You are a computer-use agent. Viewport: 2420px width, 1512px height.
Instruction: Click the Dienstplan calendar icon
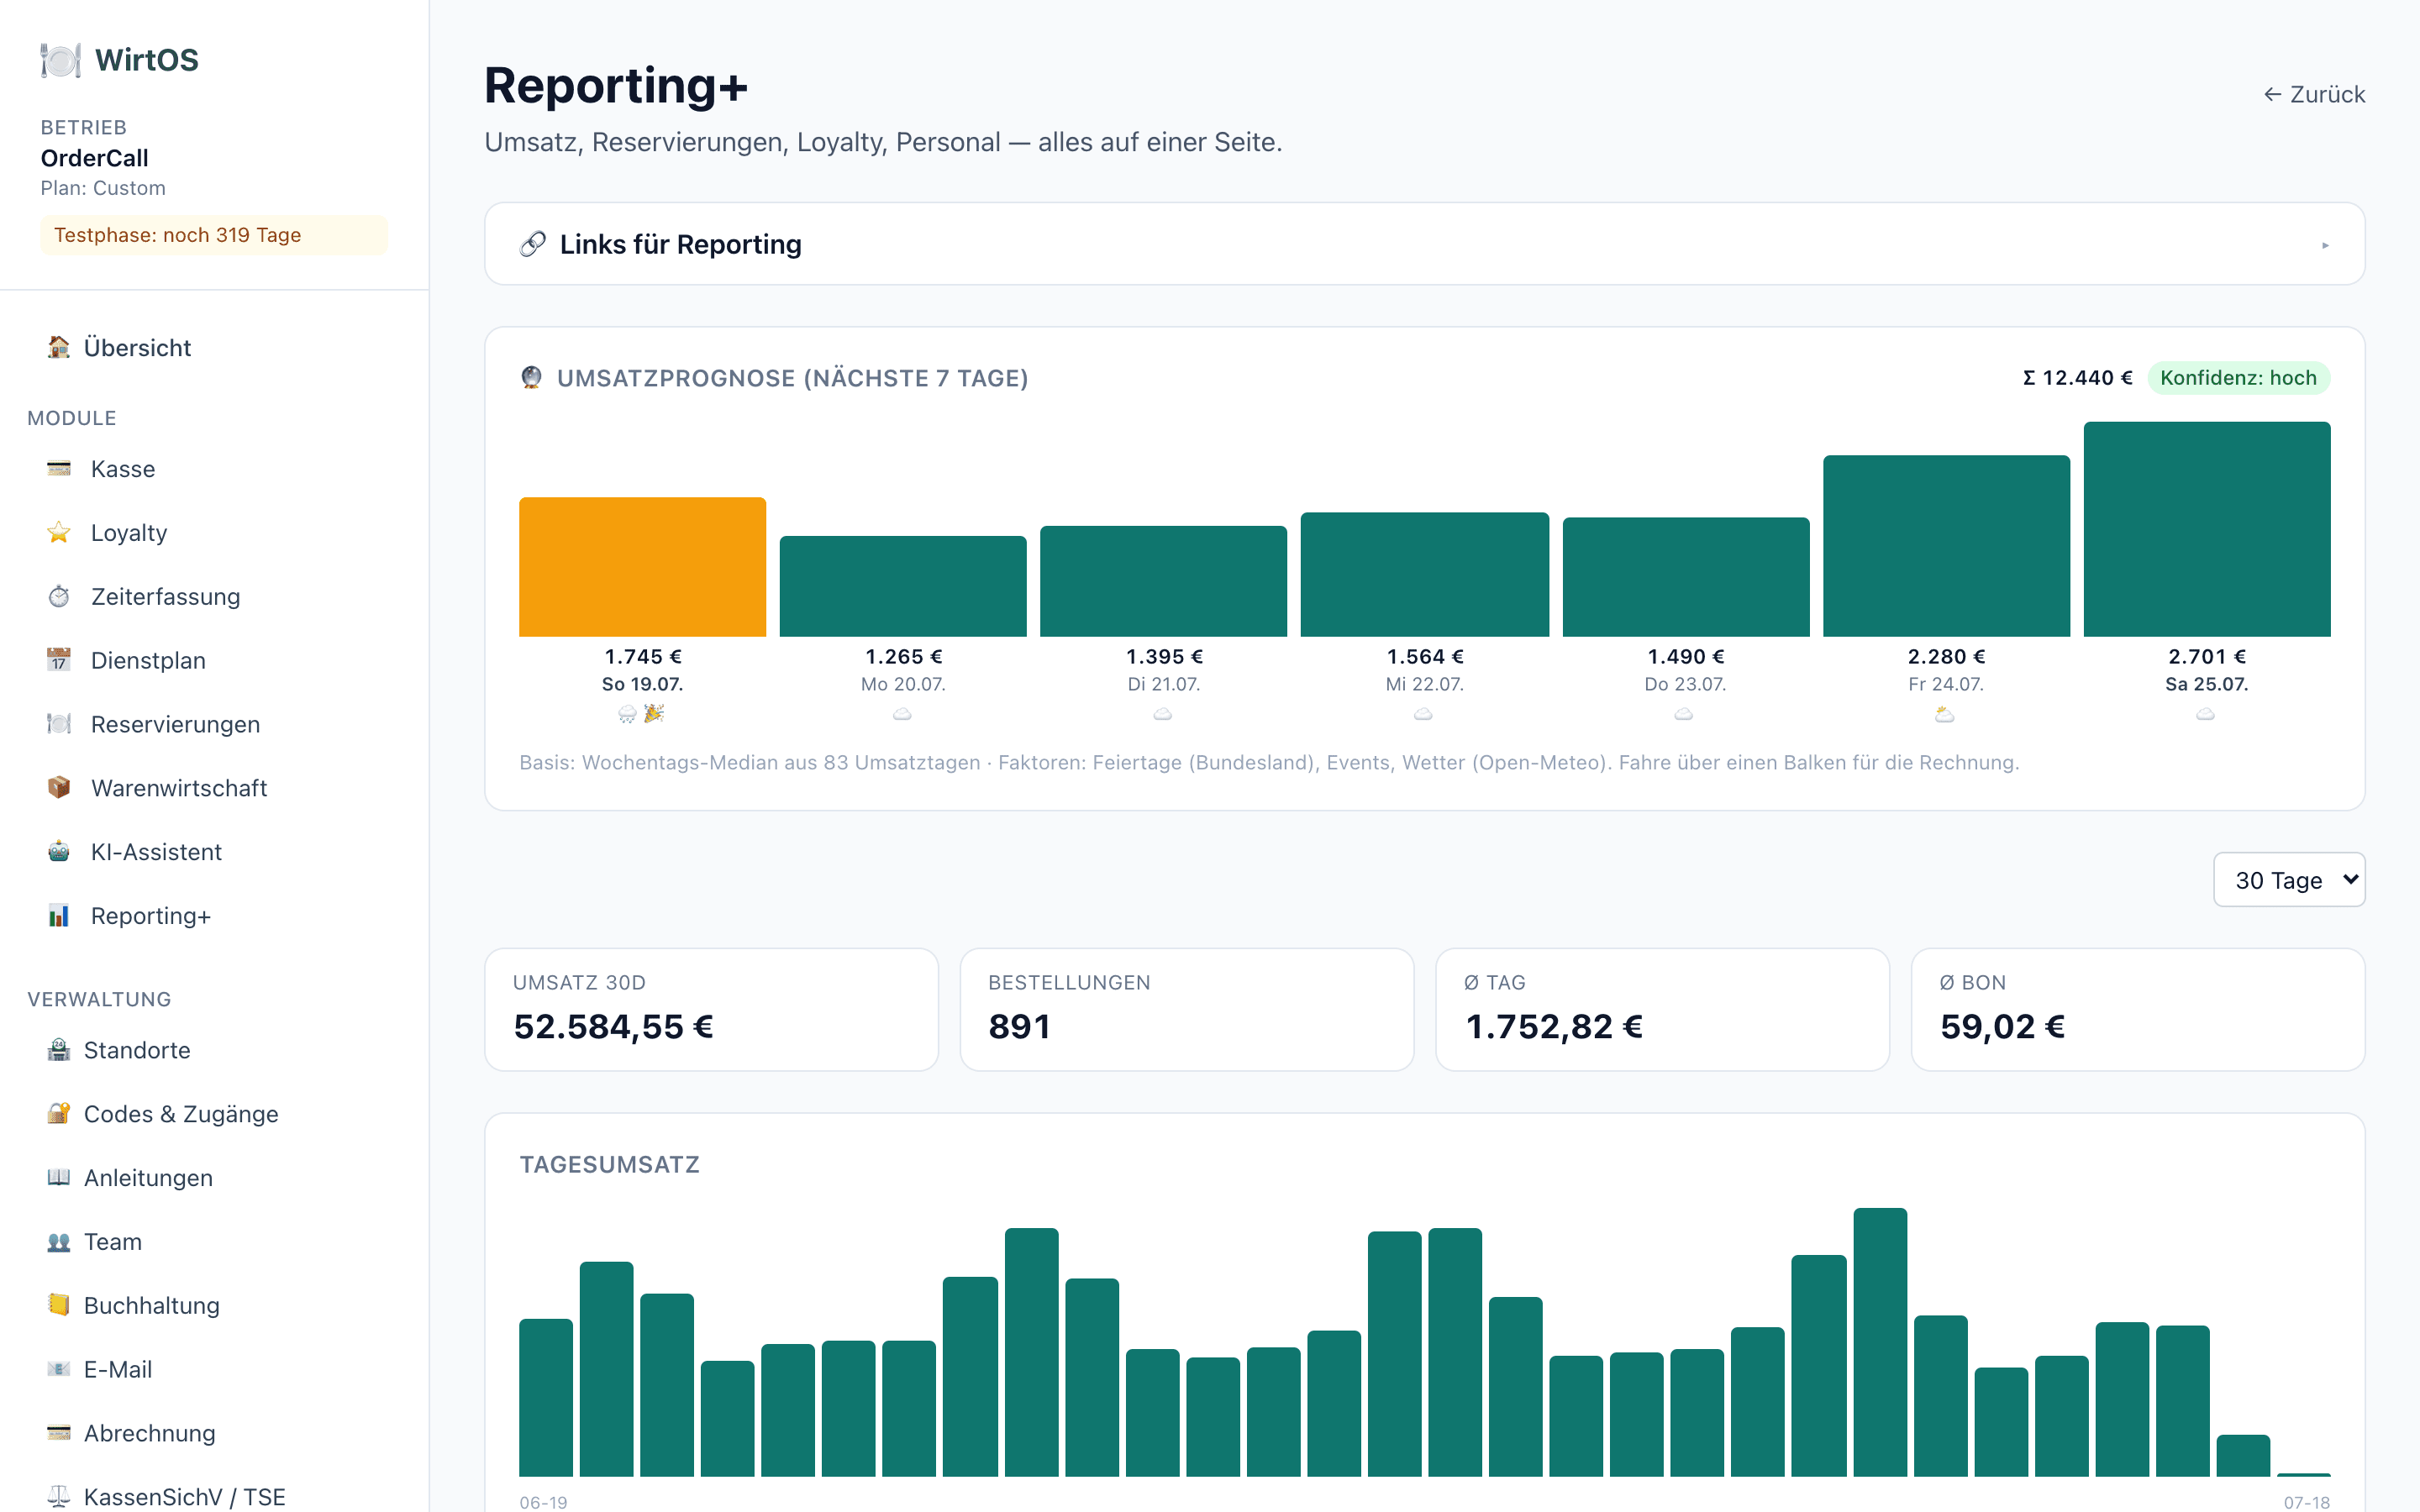pyautogui.click(x=59, y=660)
